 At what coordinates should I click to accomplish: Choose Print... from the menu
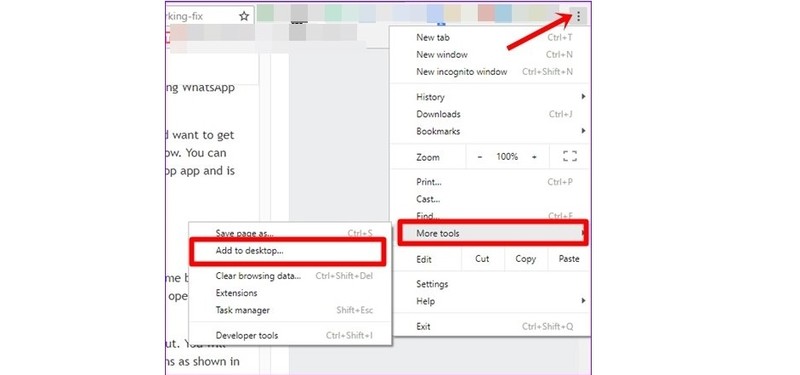click(x=490, y=182)
